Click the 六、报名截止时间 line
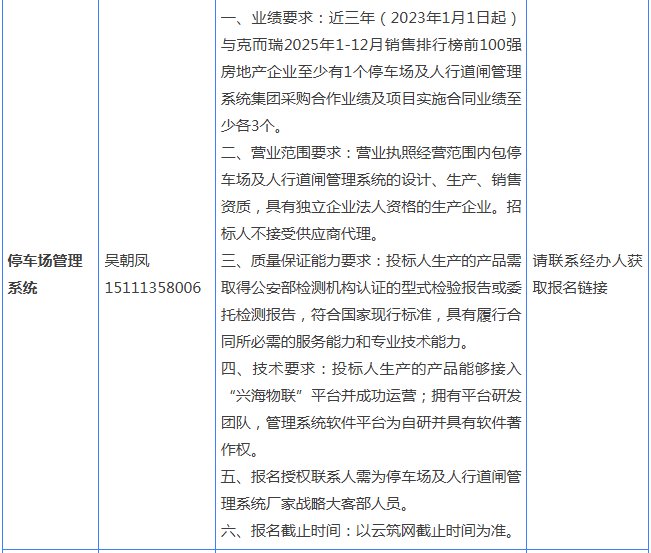This screenshot has height=553, width=651. [x=368, y=531]
